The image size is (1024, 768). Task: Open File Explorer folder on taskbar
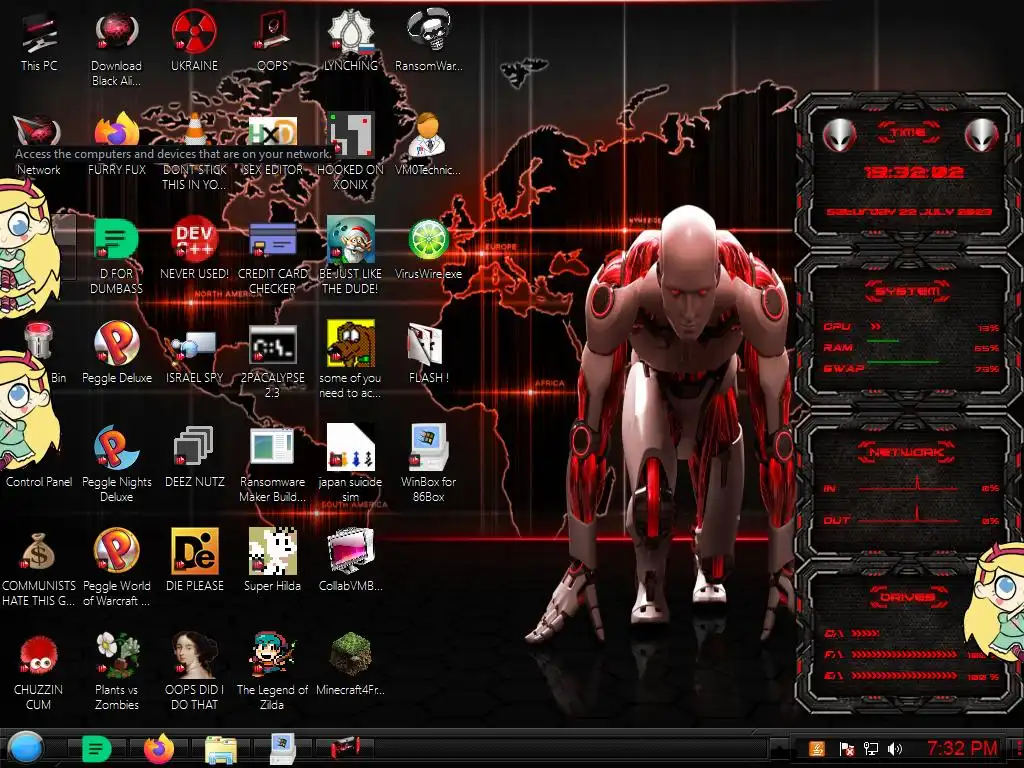(221, 750)
